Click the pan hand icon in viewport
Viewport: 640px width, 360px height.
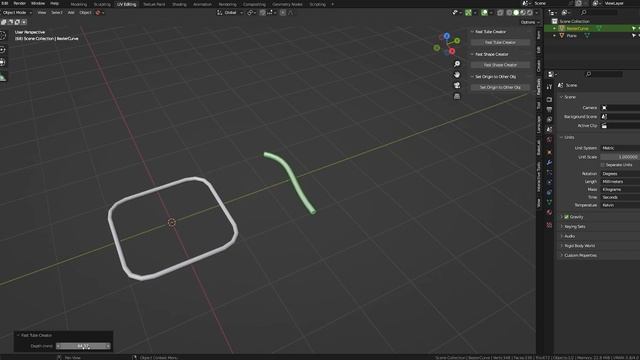(x=457, y=75)
